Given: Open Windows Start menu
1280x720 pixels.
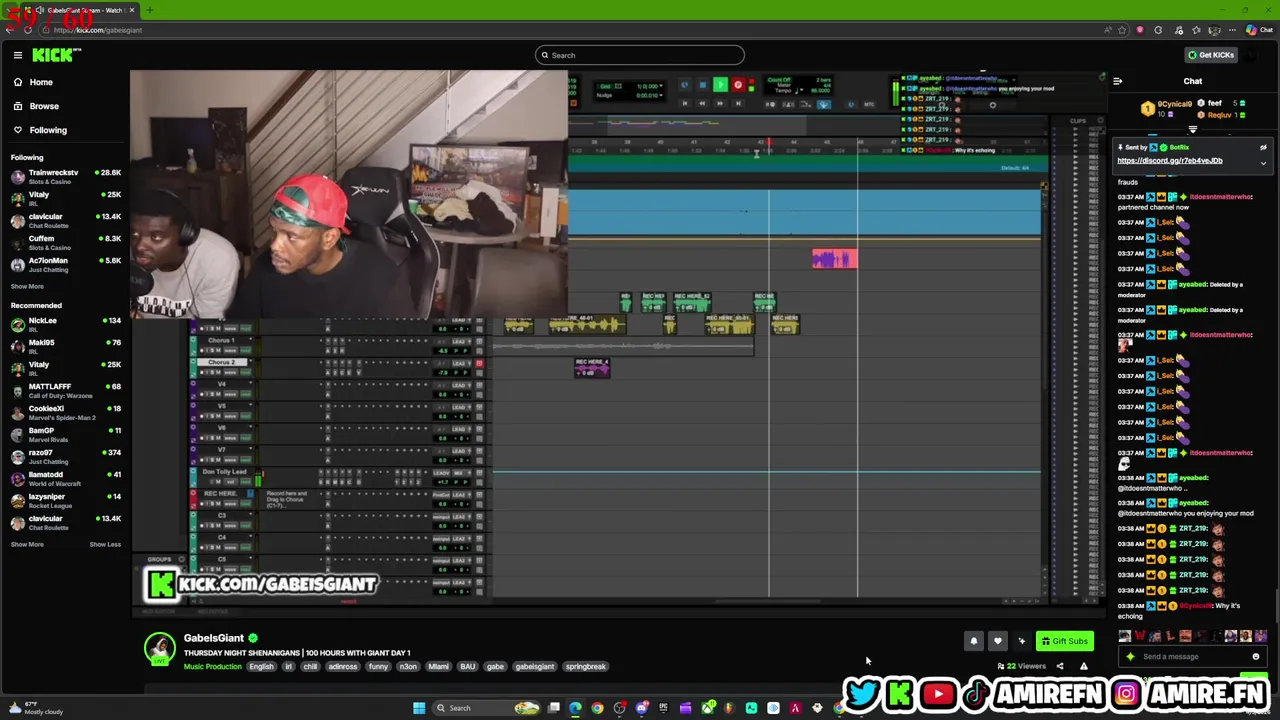Looking at the screenshot, I should tap(419, 708).
